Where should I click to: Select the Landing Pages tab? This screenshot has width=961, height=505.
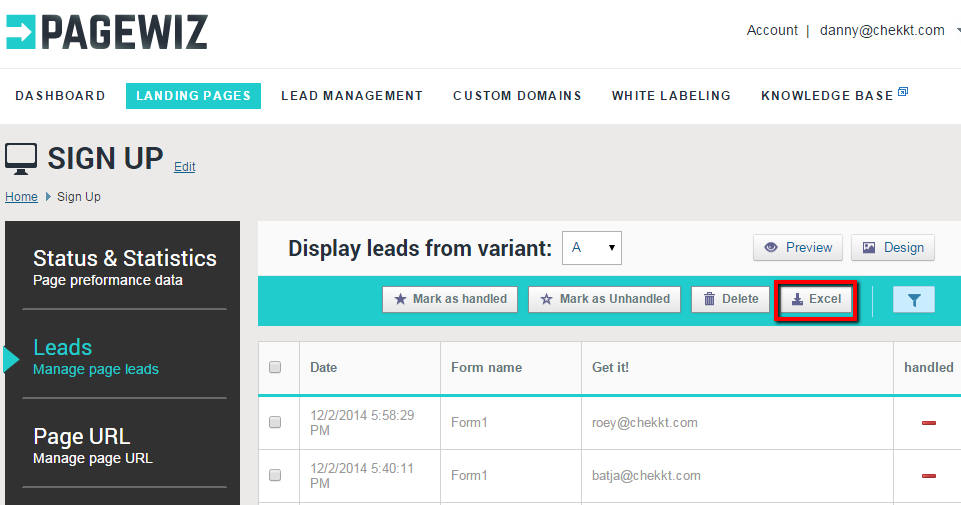coord(194,96)
